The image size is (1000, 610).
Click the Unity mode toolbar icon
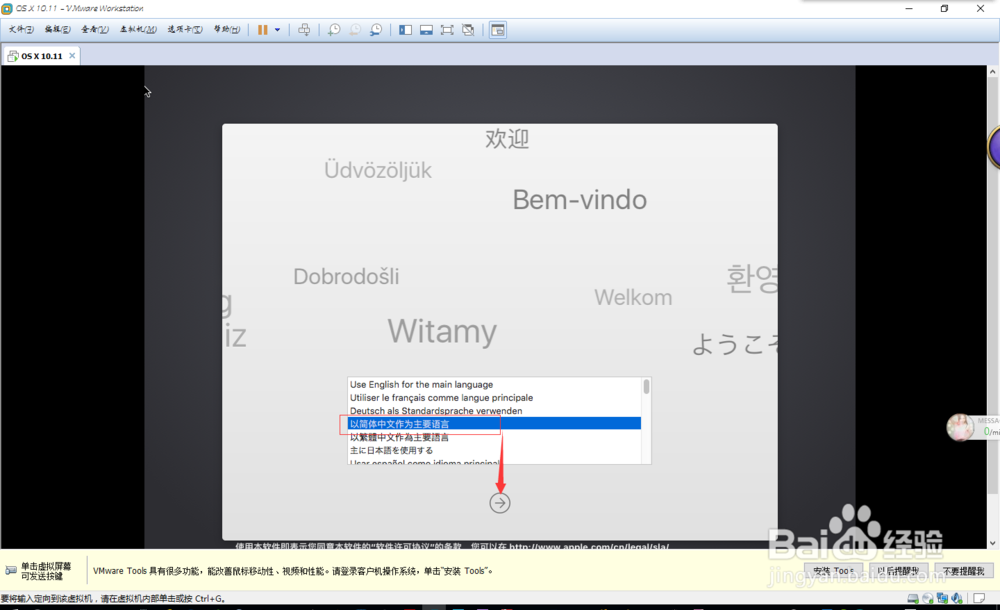[468, 30]
